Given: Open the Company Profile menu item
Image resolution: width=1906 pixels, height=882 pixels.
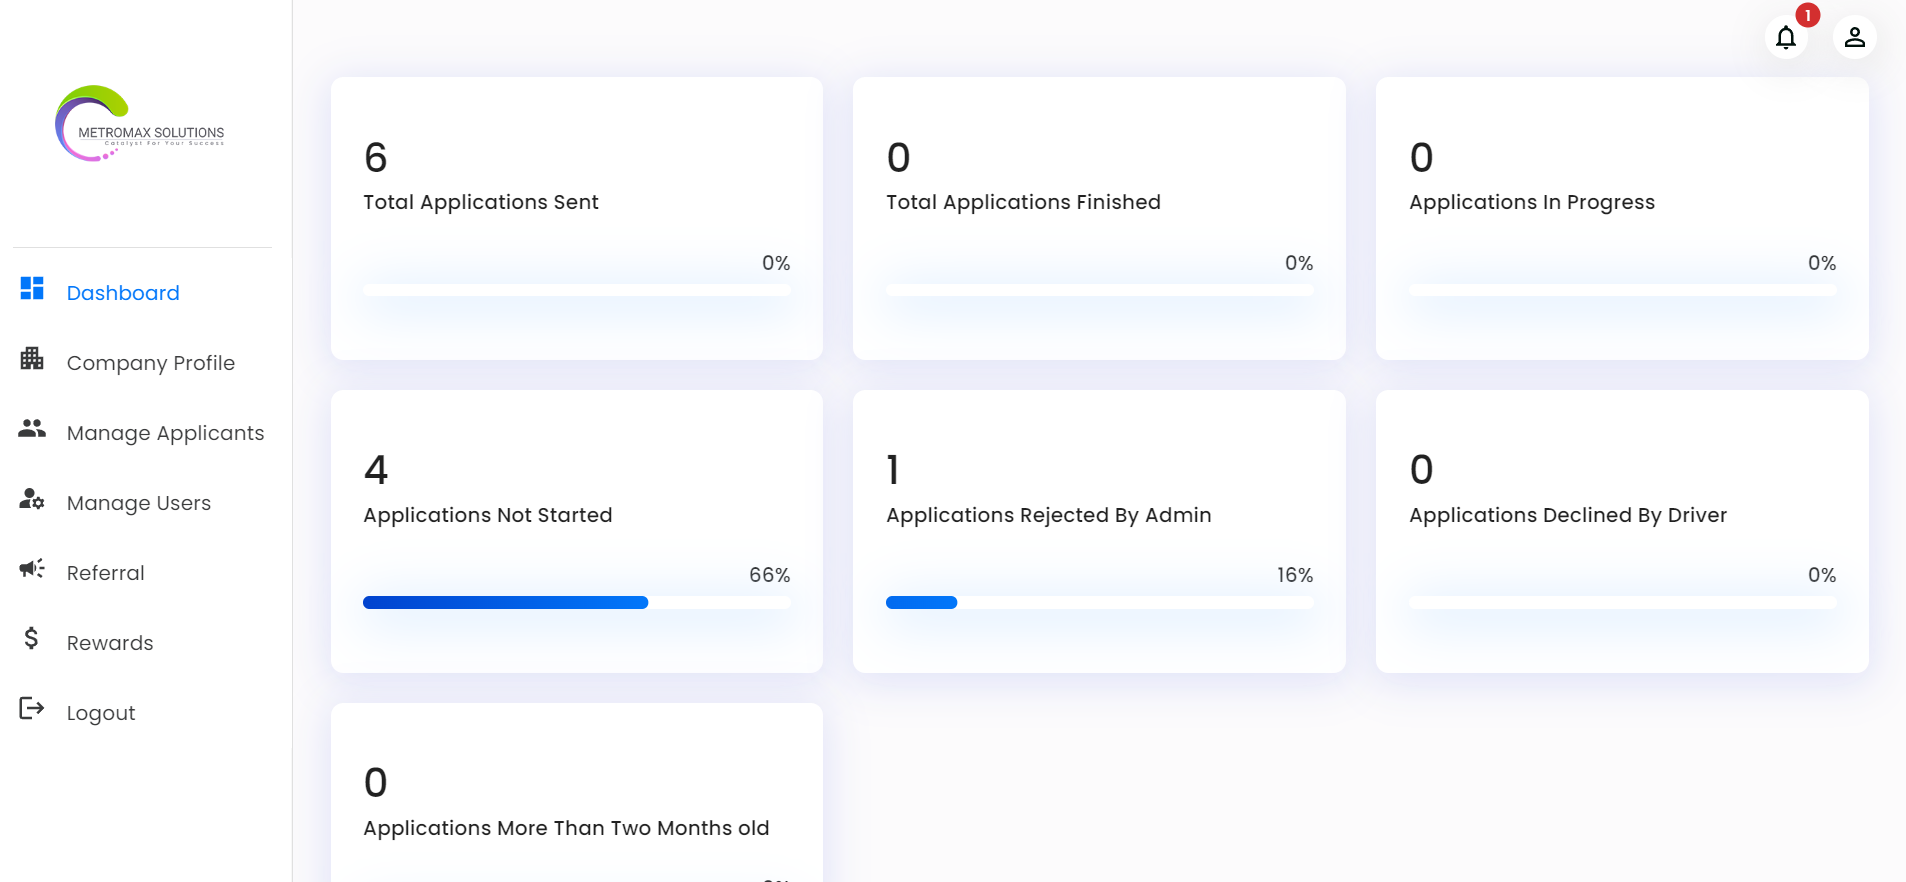Looking at the screenshot, I should pyautogui.click(x=151, y=363).
